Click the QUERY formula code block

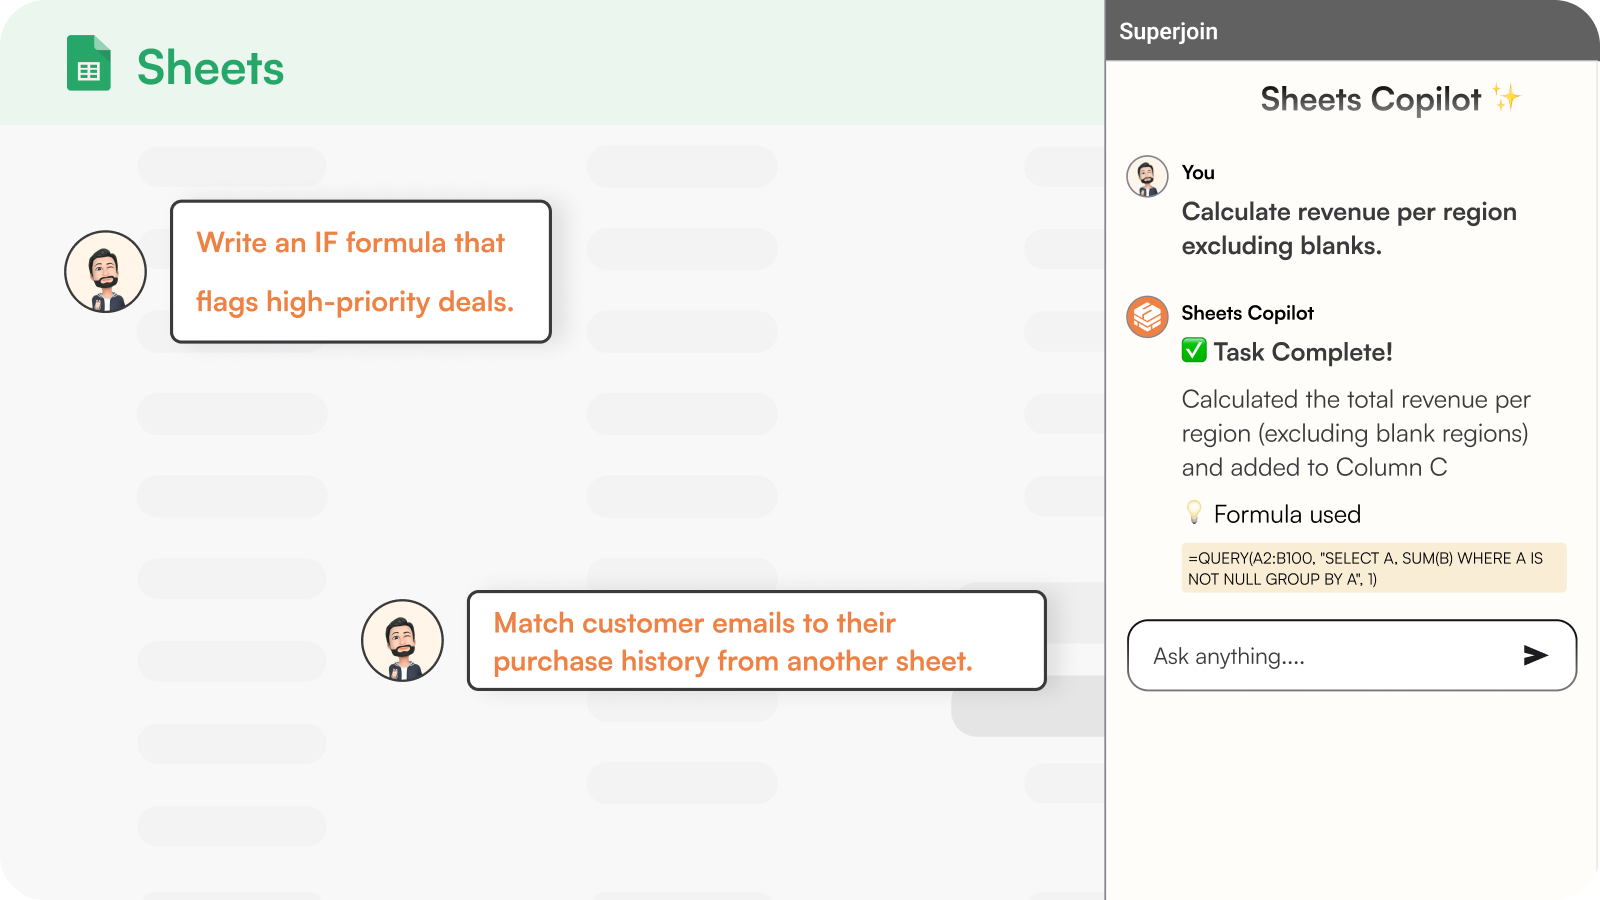1373,568
